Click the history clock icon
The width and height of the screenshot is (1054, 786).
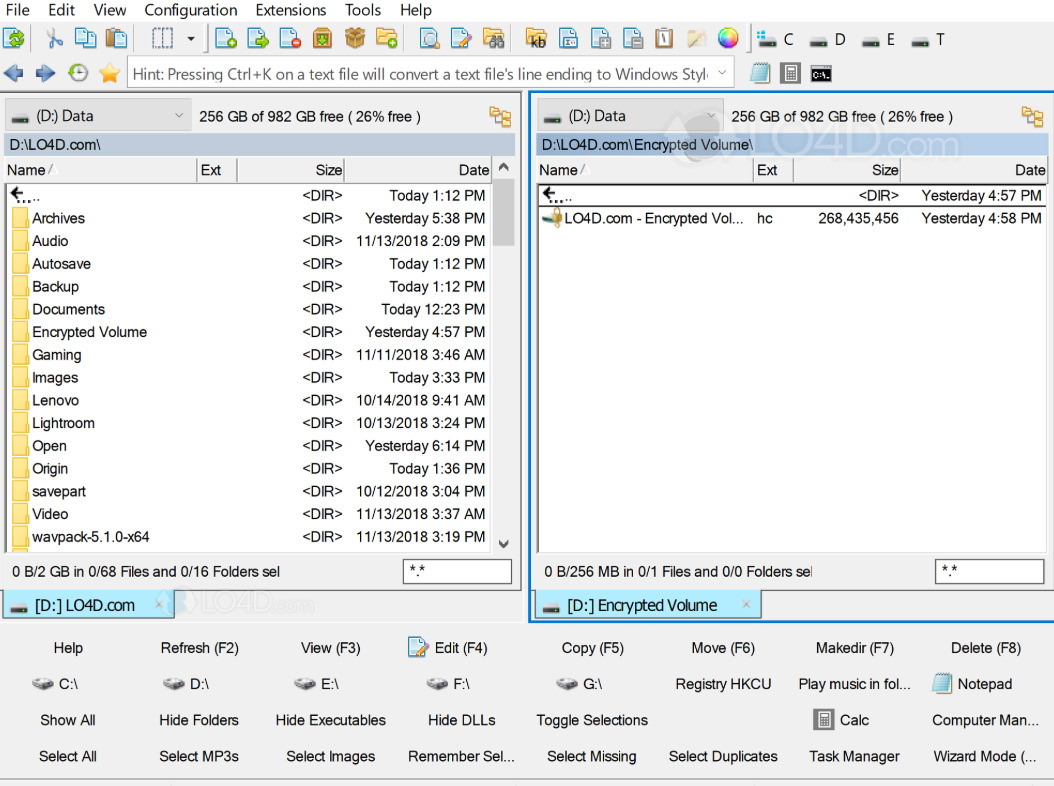pyautogui.click(x=77, y=73)
